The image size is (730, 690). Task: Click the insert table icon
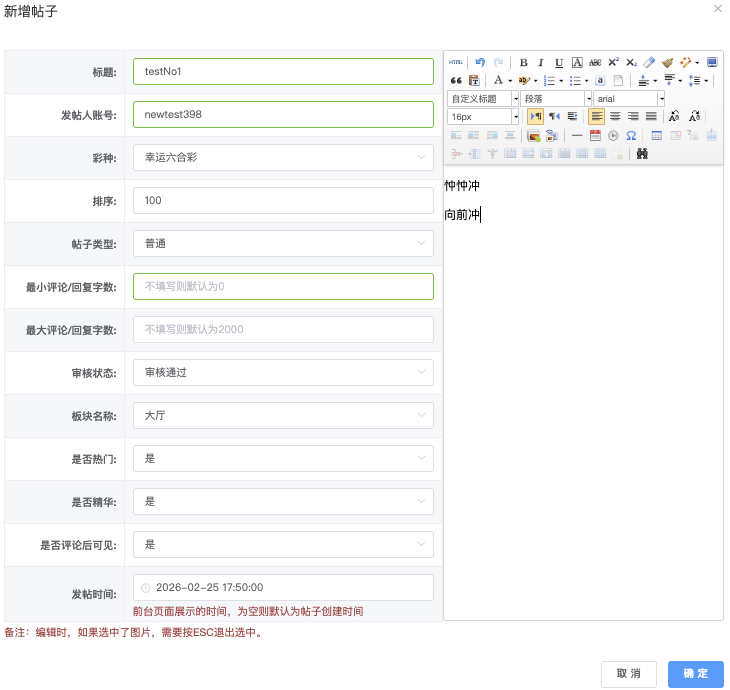pos(657,135)
